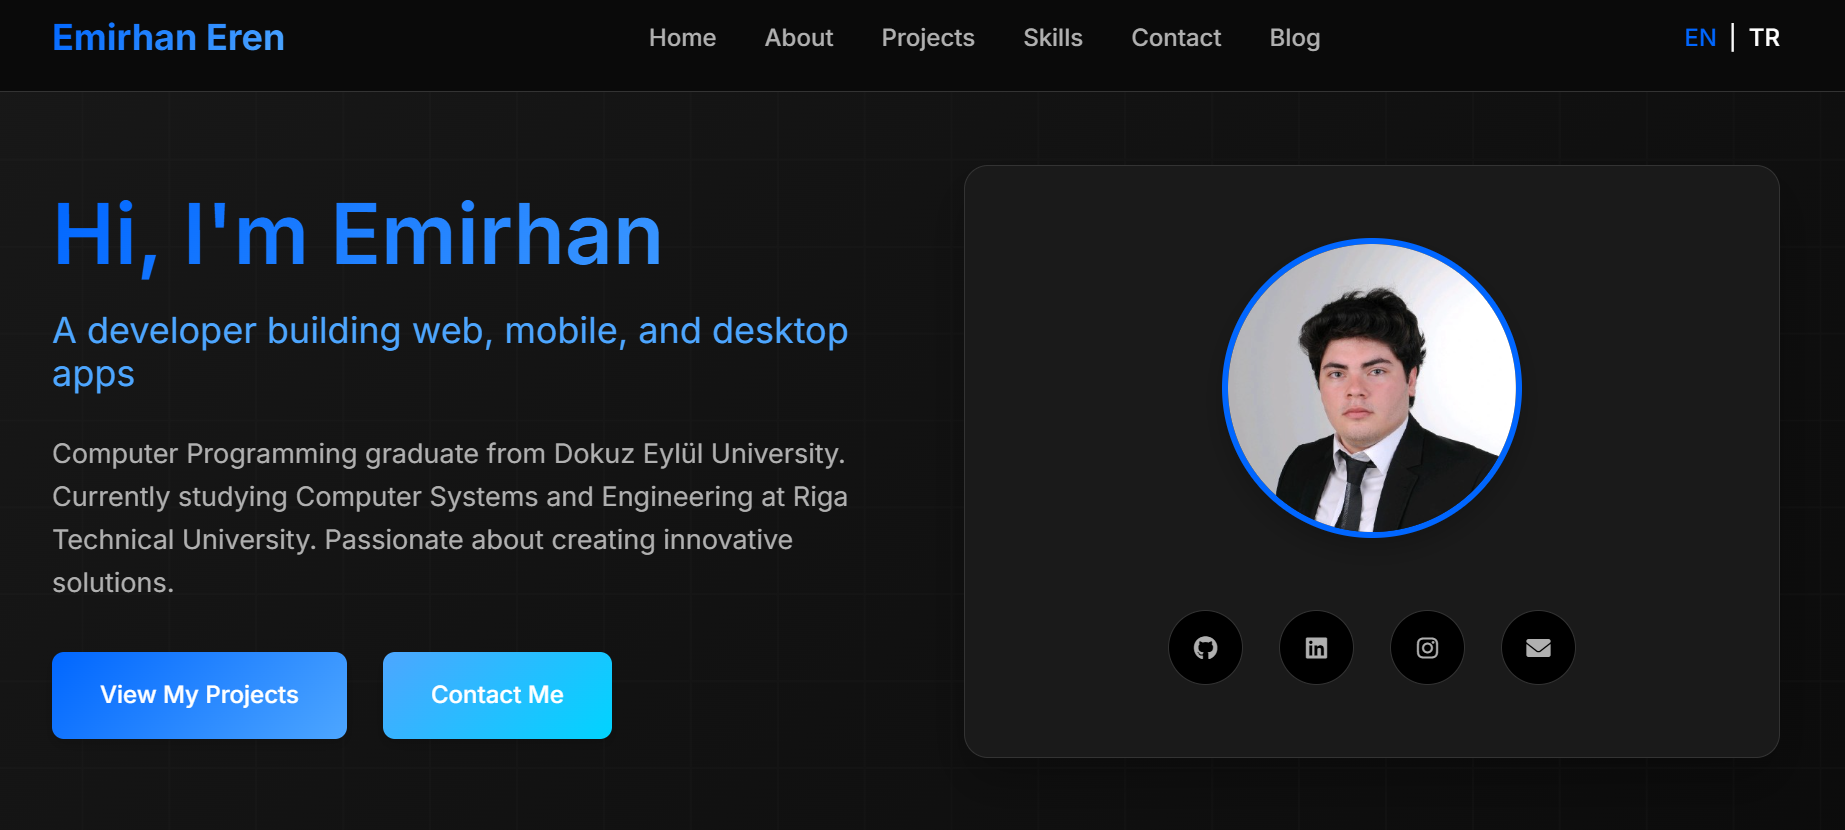Click the 'Computer Programming graduate' paragraph

click(450, 518)
